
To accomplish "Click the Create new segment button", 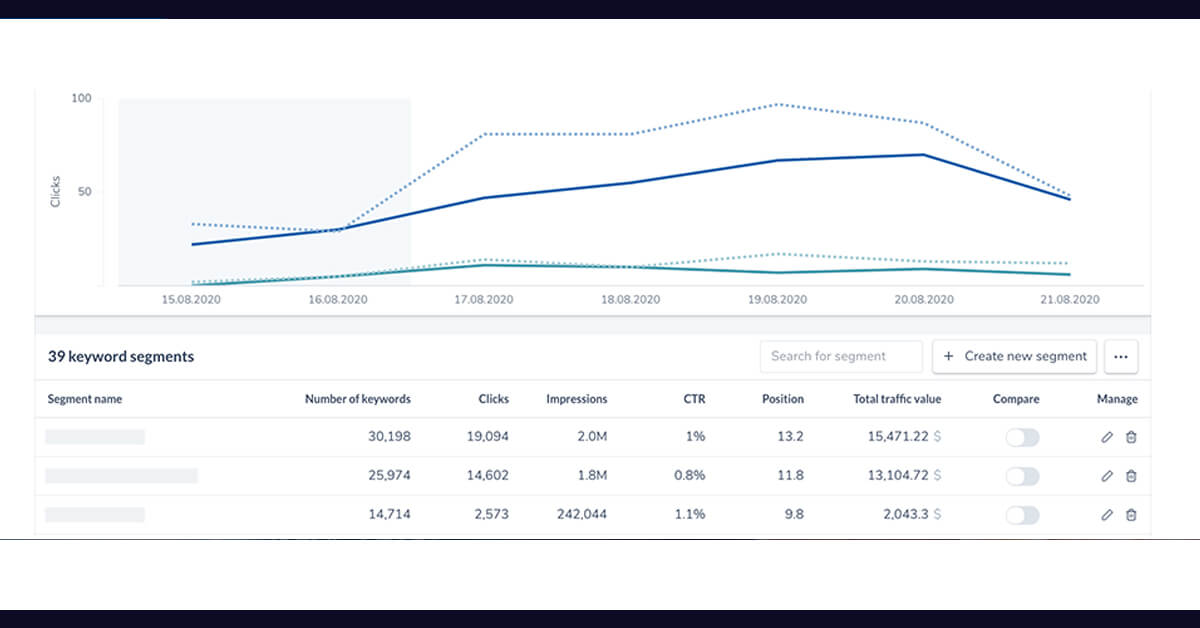I will coord(1015,356).
